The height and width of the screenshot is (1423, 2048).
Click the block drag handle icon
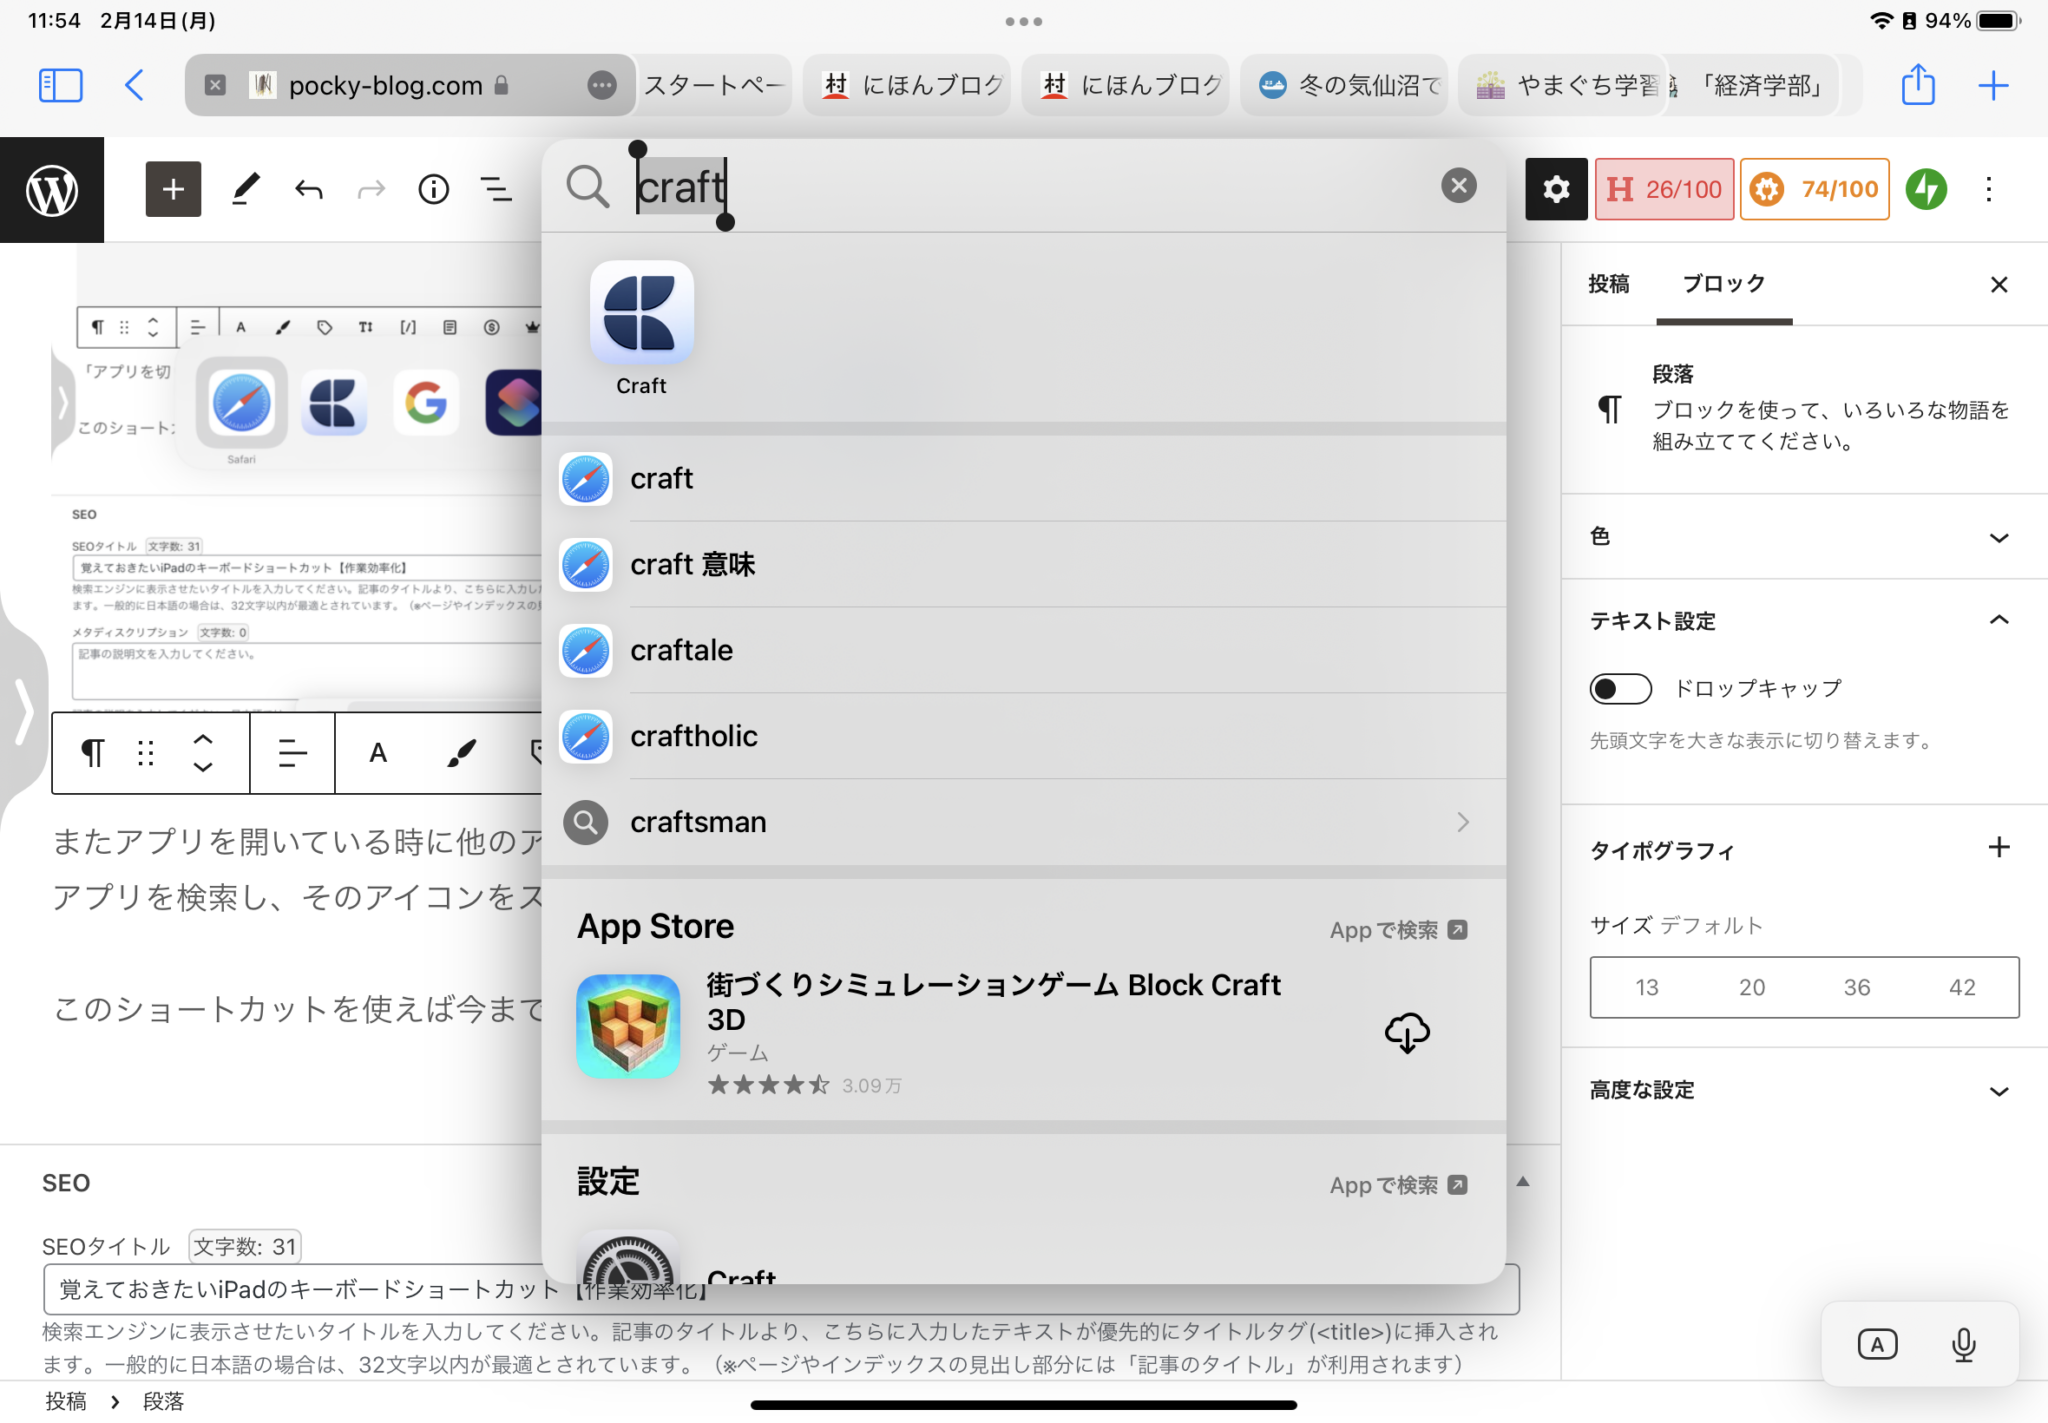(x=146, y=753)
